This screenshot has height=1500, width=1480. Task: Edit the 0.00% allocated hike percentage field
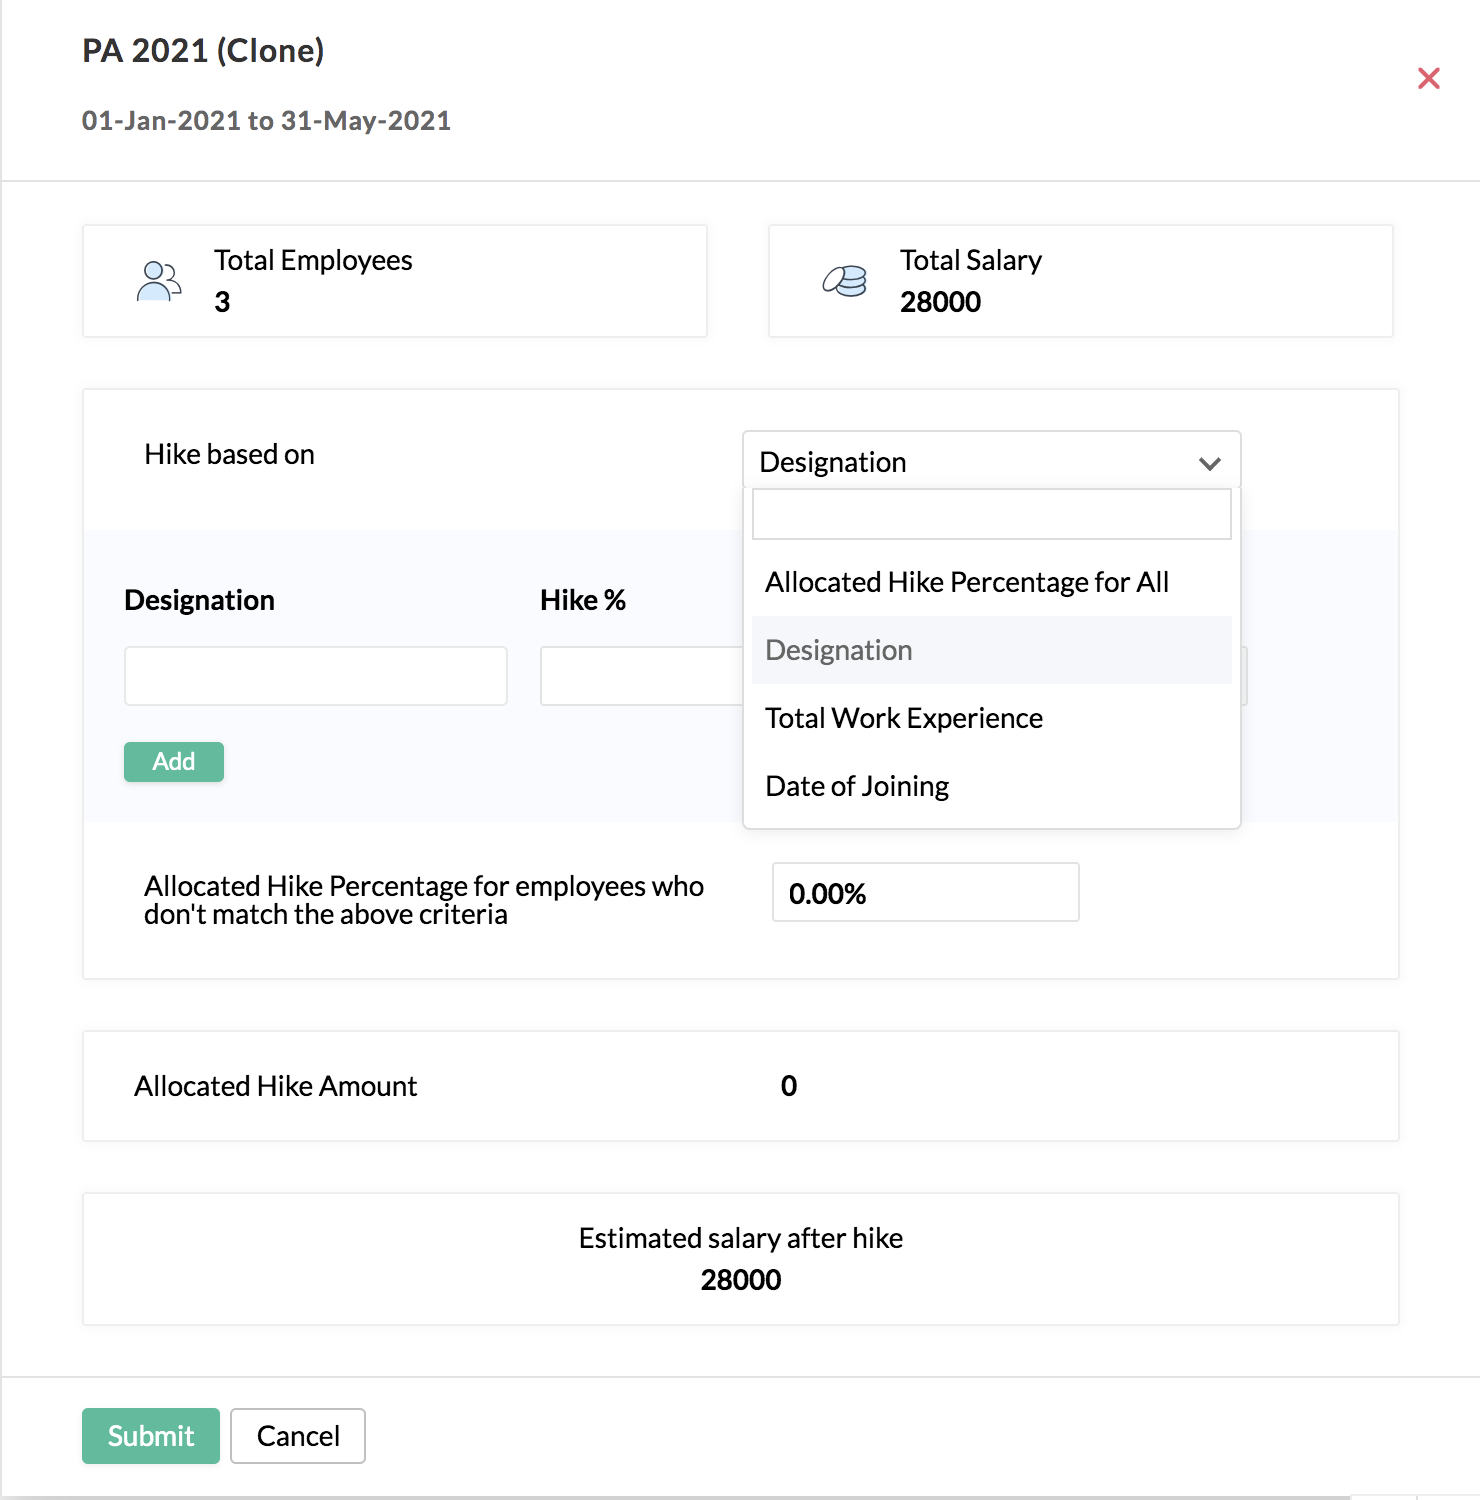(924, 893)
